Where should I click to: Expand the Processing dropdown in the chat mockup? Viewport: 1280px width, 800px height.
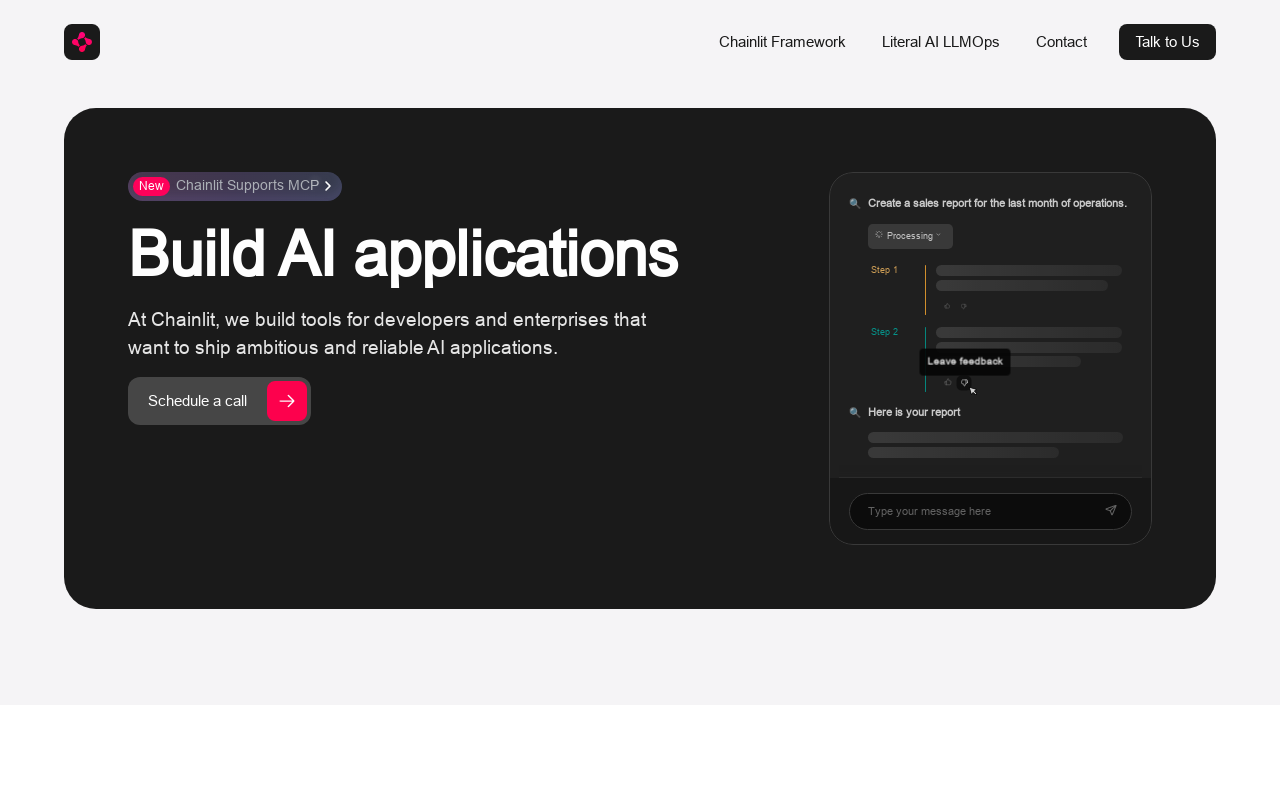click(910, 236)
